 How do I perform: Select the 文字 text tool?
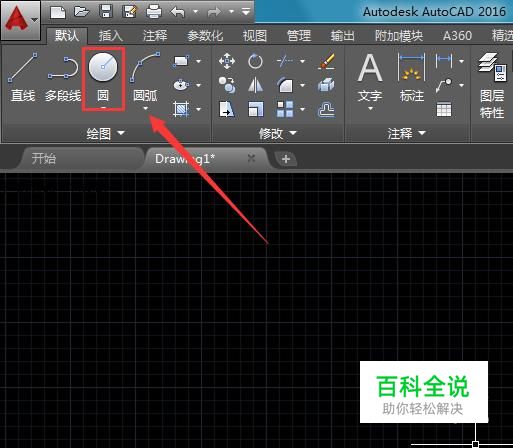point(370,79)
